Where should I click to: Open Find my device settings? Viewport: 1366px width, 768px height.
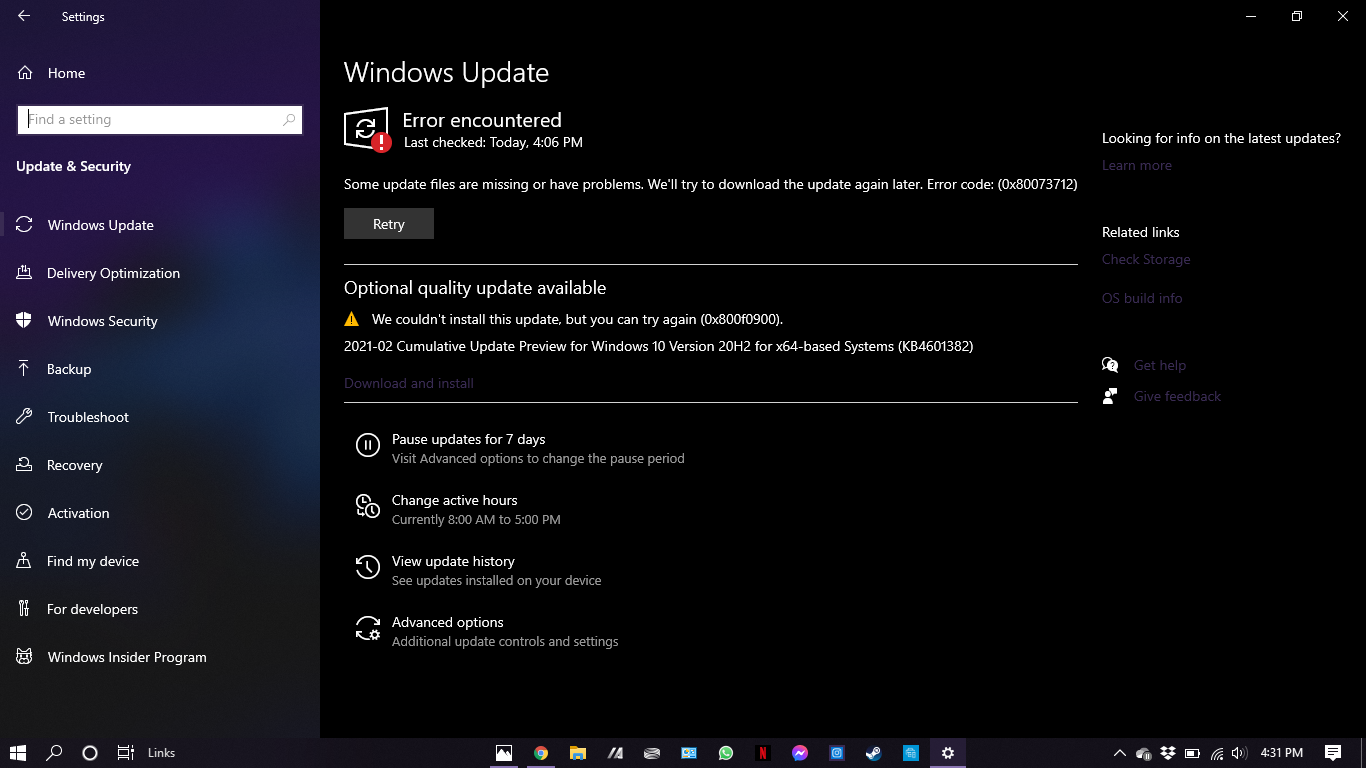click(160, 561)
